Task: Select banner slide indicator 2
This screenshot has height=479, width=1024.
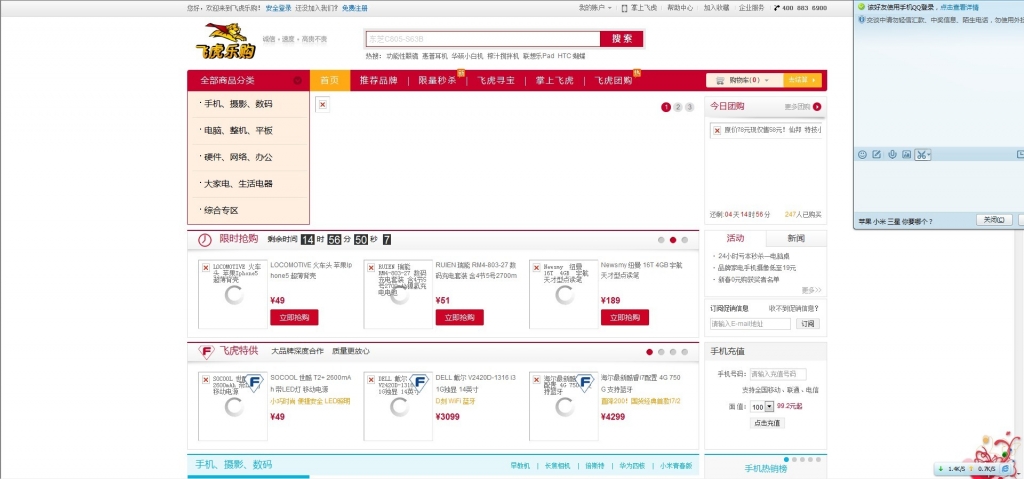Action: pyautogui.click(x=677, y=107)
